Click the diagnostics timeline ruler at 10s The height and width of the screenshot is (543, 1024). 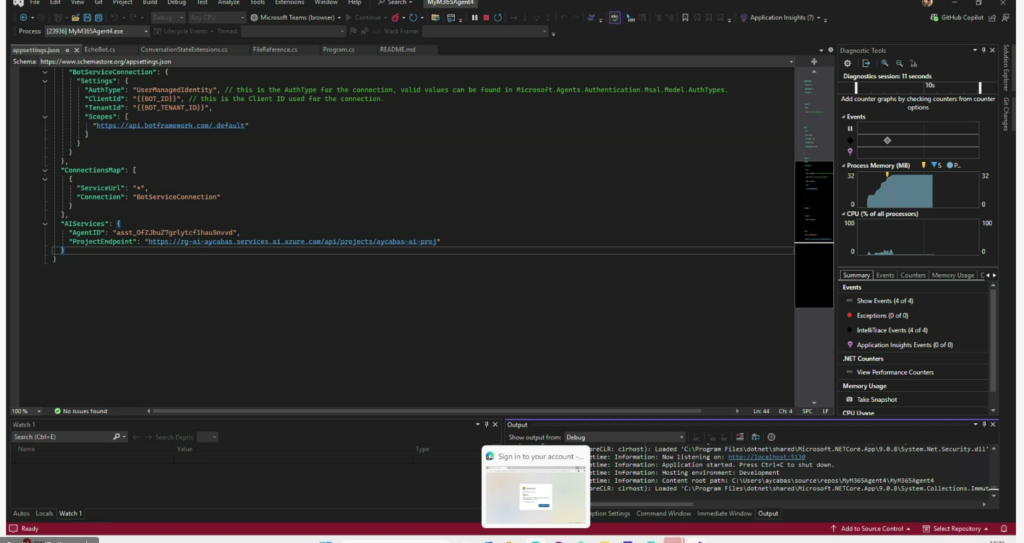click(x=929, y=86)
